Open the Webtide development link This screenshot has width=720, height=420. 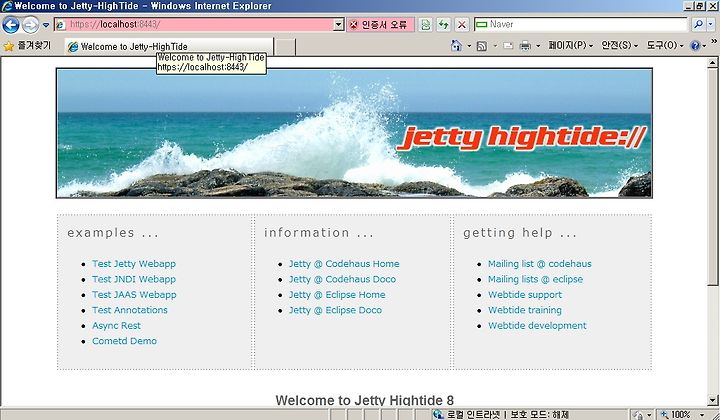(537, 325)
